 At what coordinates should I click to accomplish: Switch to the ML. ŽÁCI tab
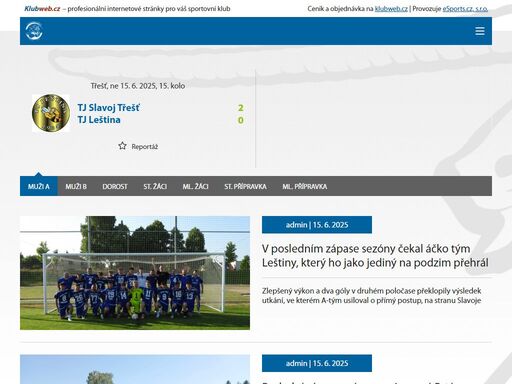[195, 186]
